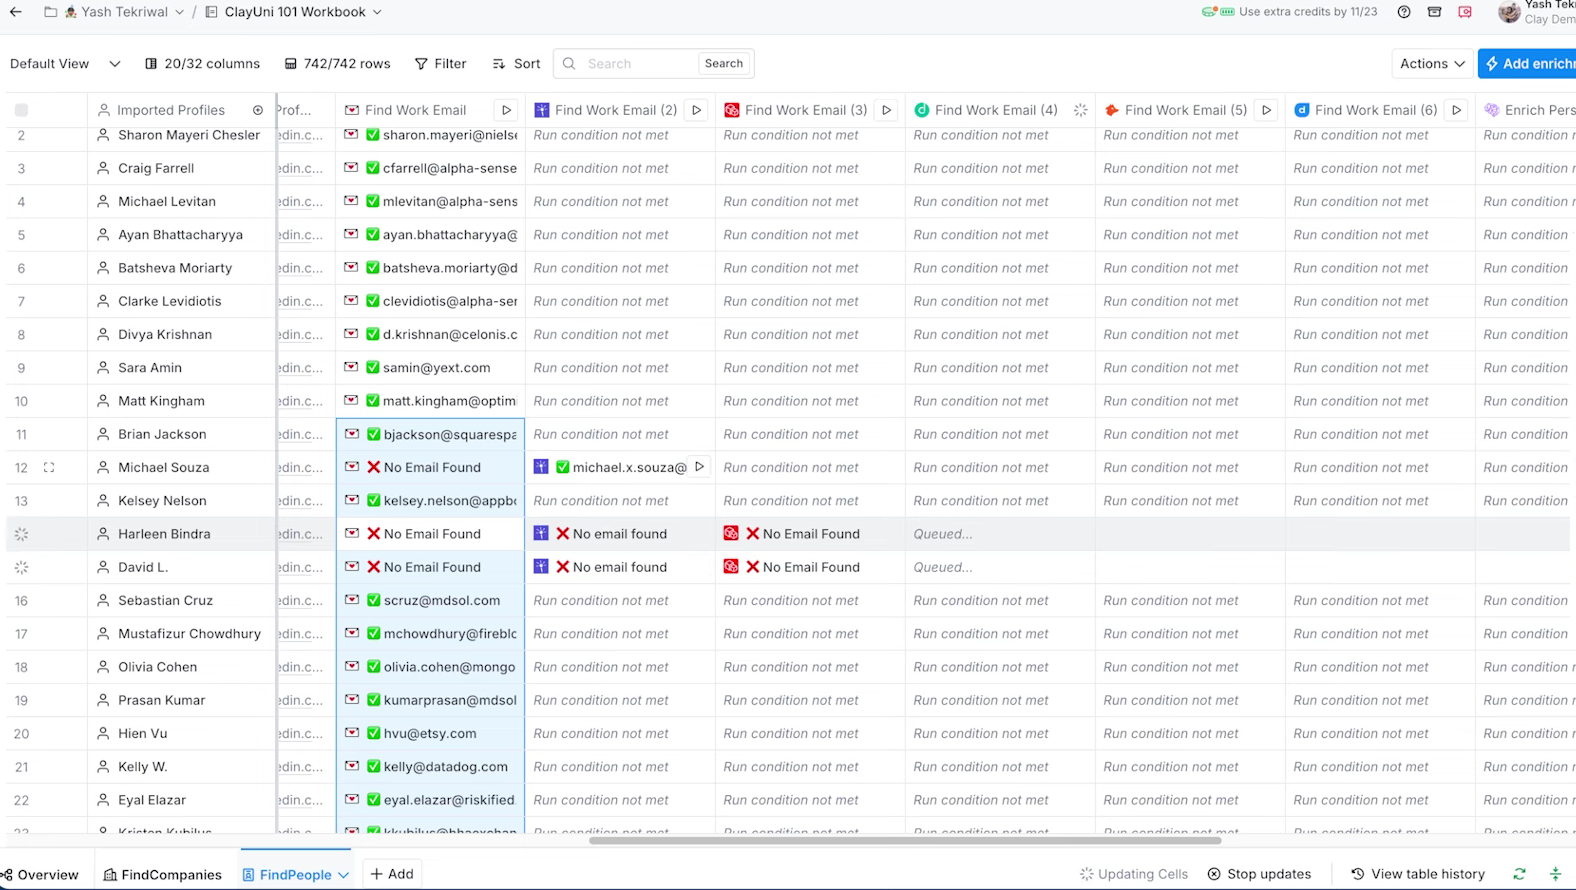Click Stop updates
This screenshot has height=890, width=1576.
coord(1259,874)
